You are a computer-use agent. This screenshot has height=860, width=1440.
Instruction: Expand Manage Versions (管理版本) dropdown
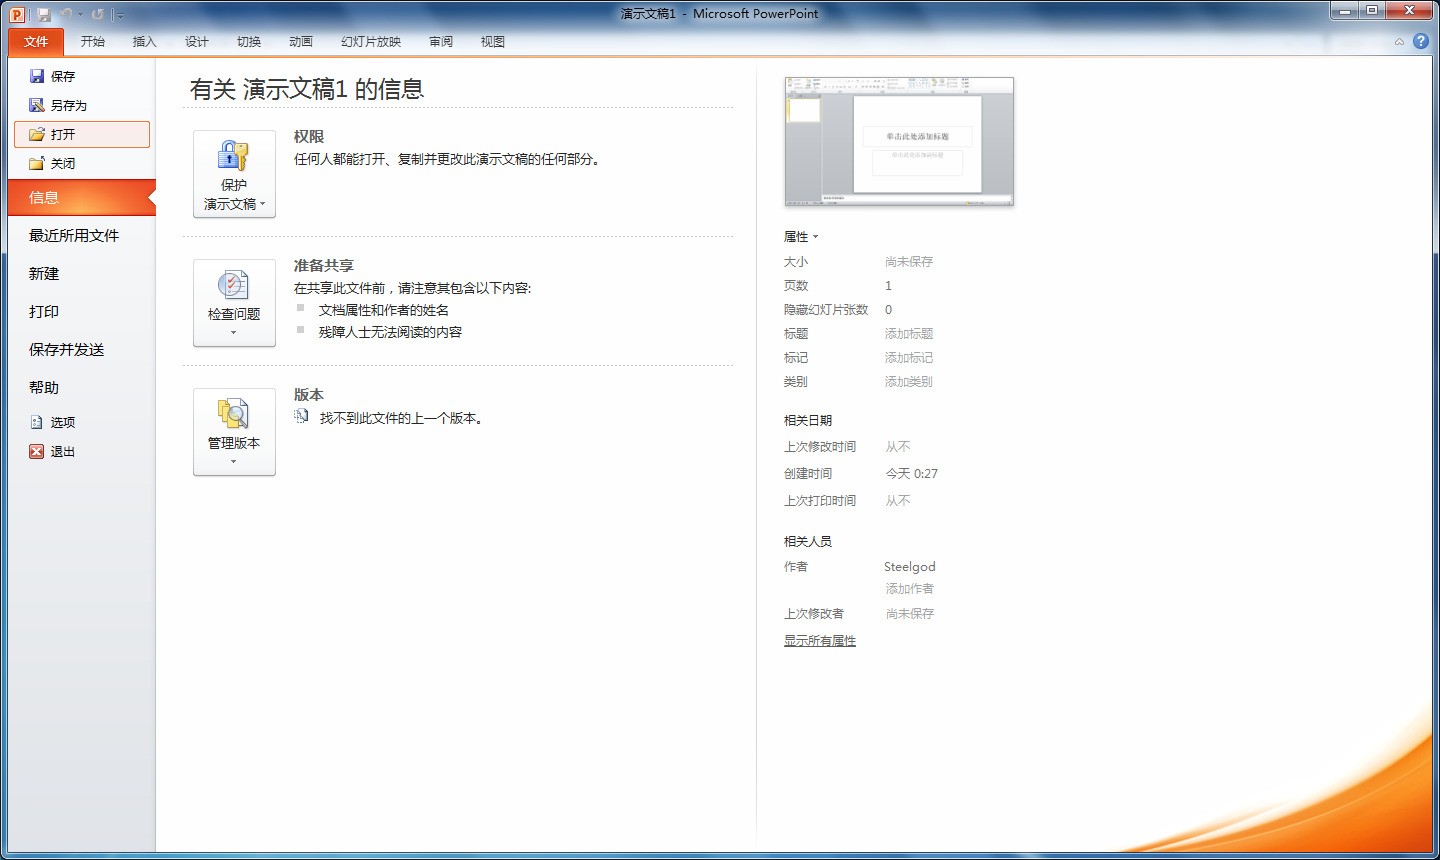pyautogui.click(x=234, y=432)
